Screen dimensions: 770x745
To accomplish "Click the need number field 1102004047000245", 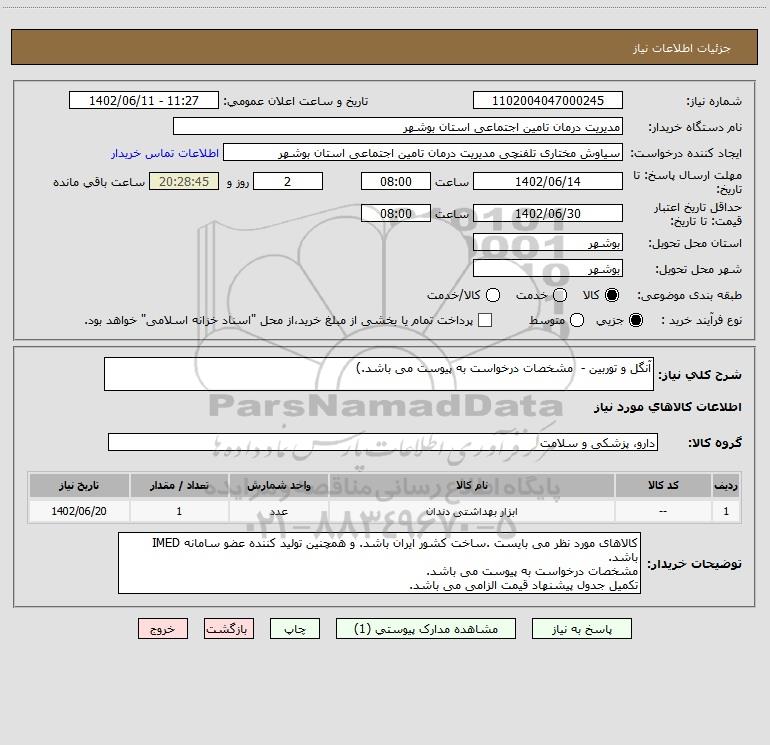I will click(548, 101).
